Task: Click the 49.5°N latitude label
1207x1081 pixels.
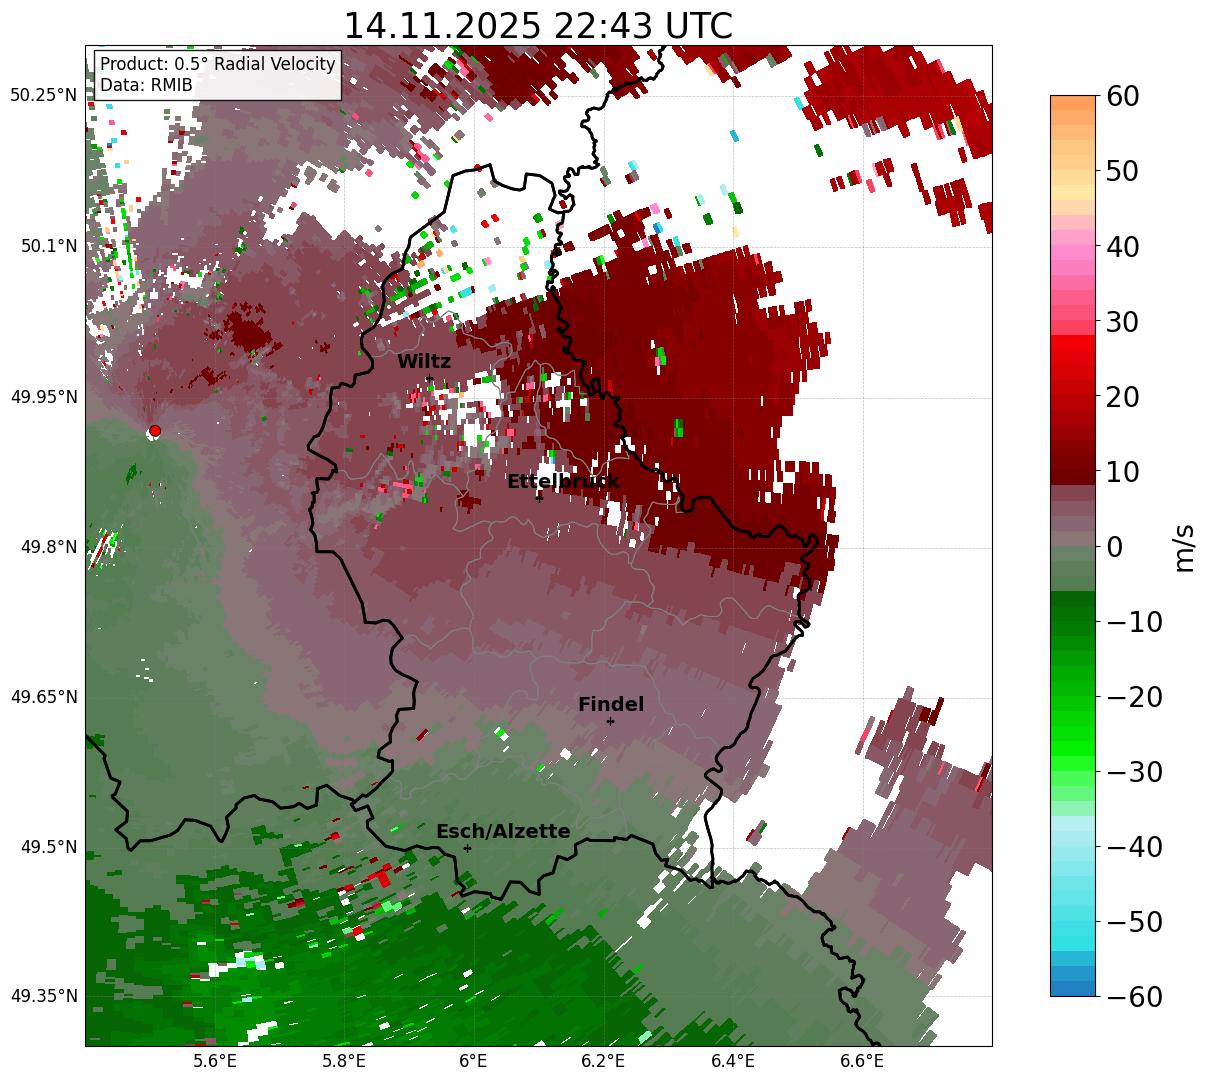Action: pyautogui.click(x=48, y=847)
